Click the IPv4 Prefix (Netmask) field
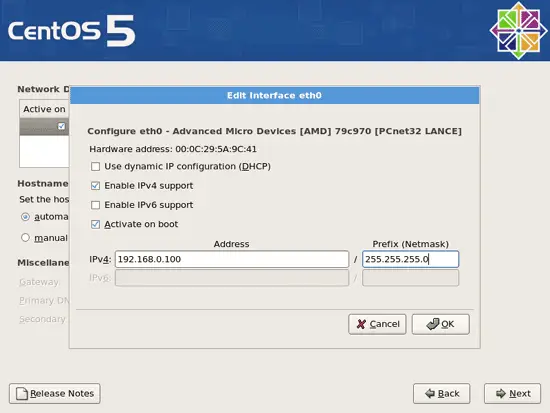This screenshot has height=413, width=550. 410,259
